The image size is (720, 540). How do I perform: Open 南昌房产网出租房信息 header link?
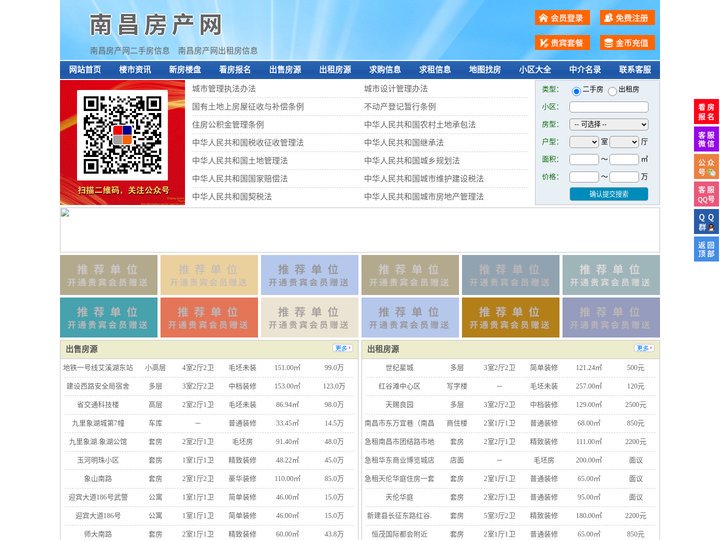(x=218, y=51)
